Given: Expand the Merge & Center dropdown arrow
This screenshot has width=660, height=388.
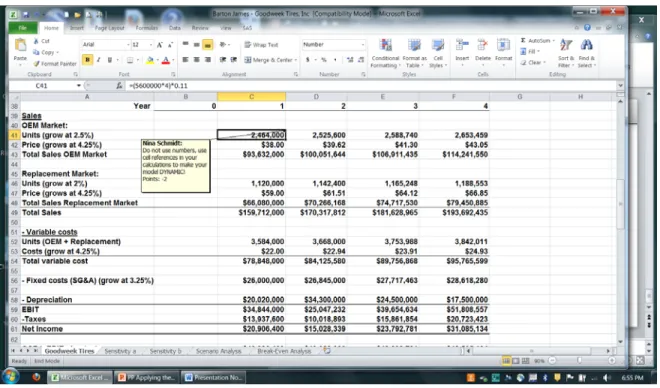Looking at the screenshot, I should pos(296,60).
